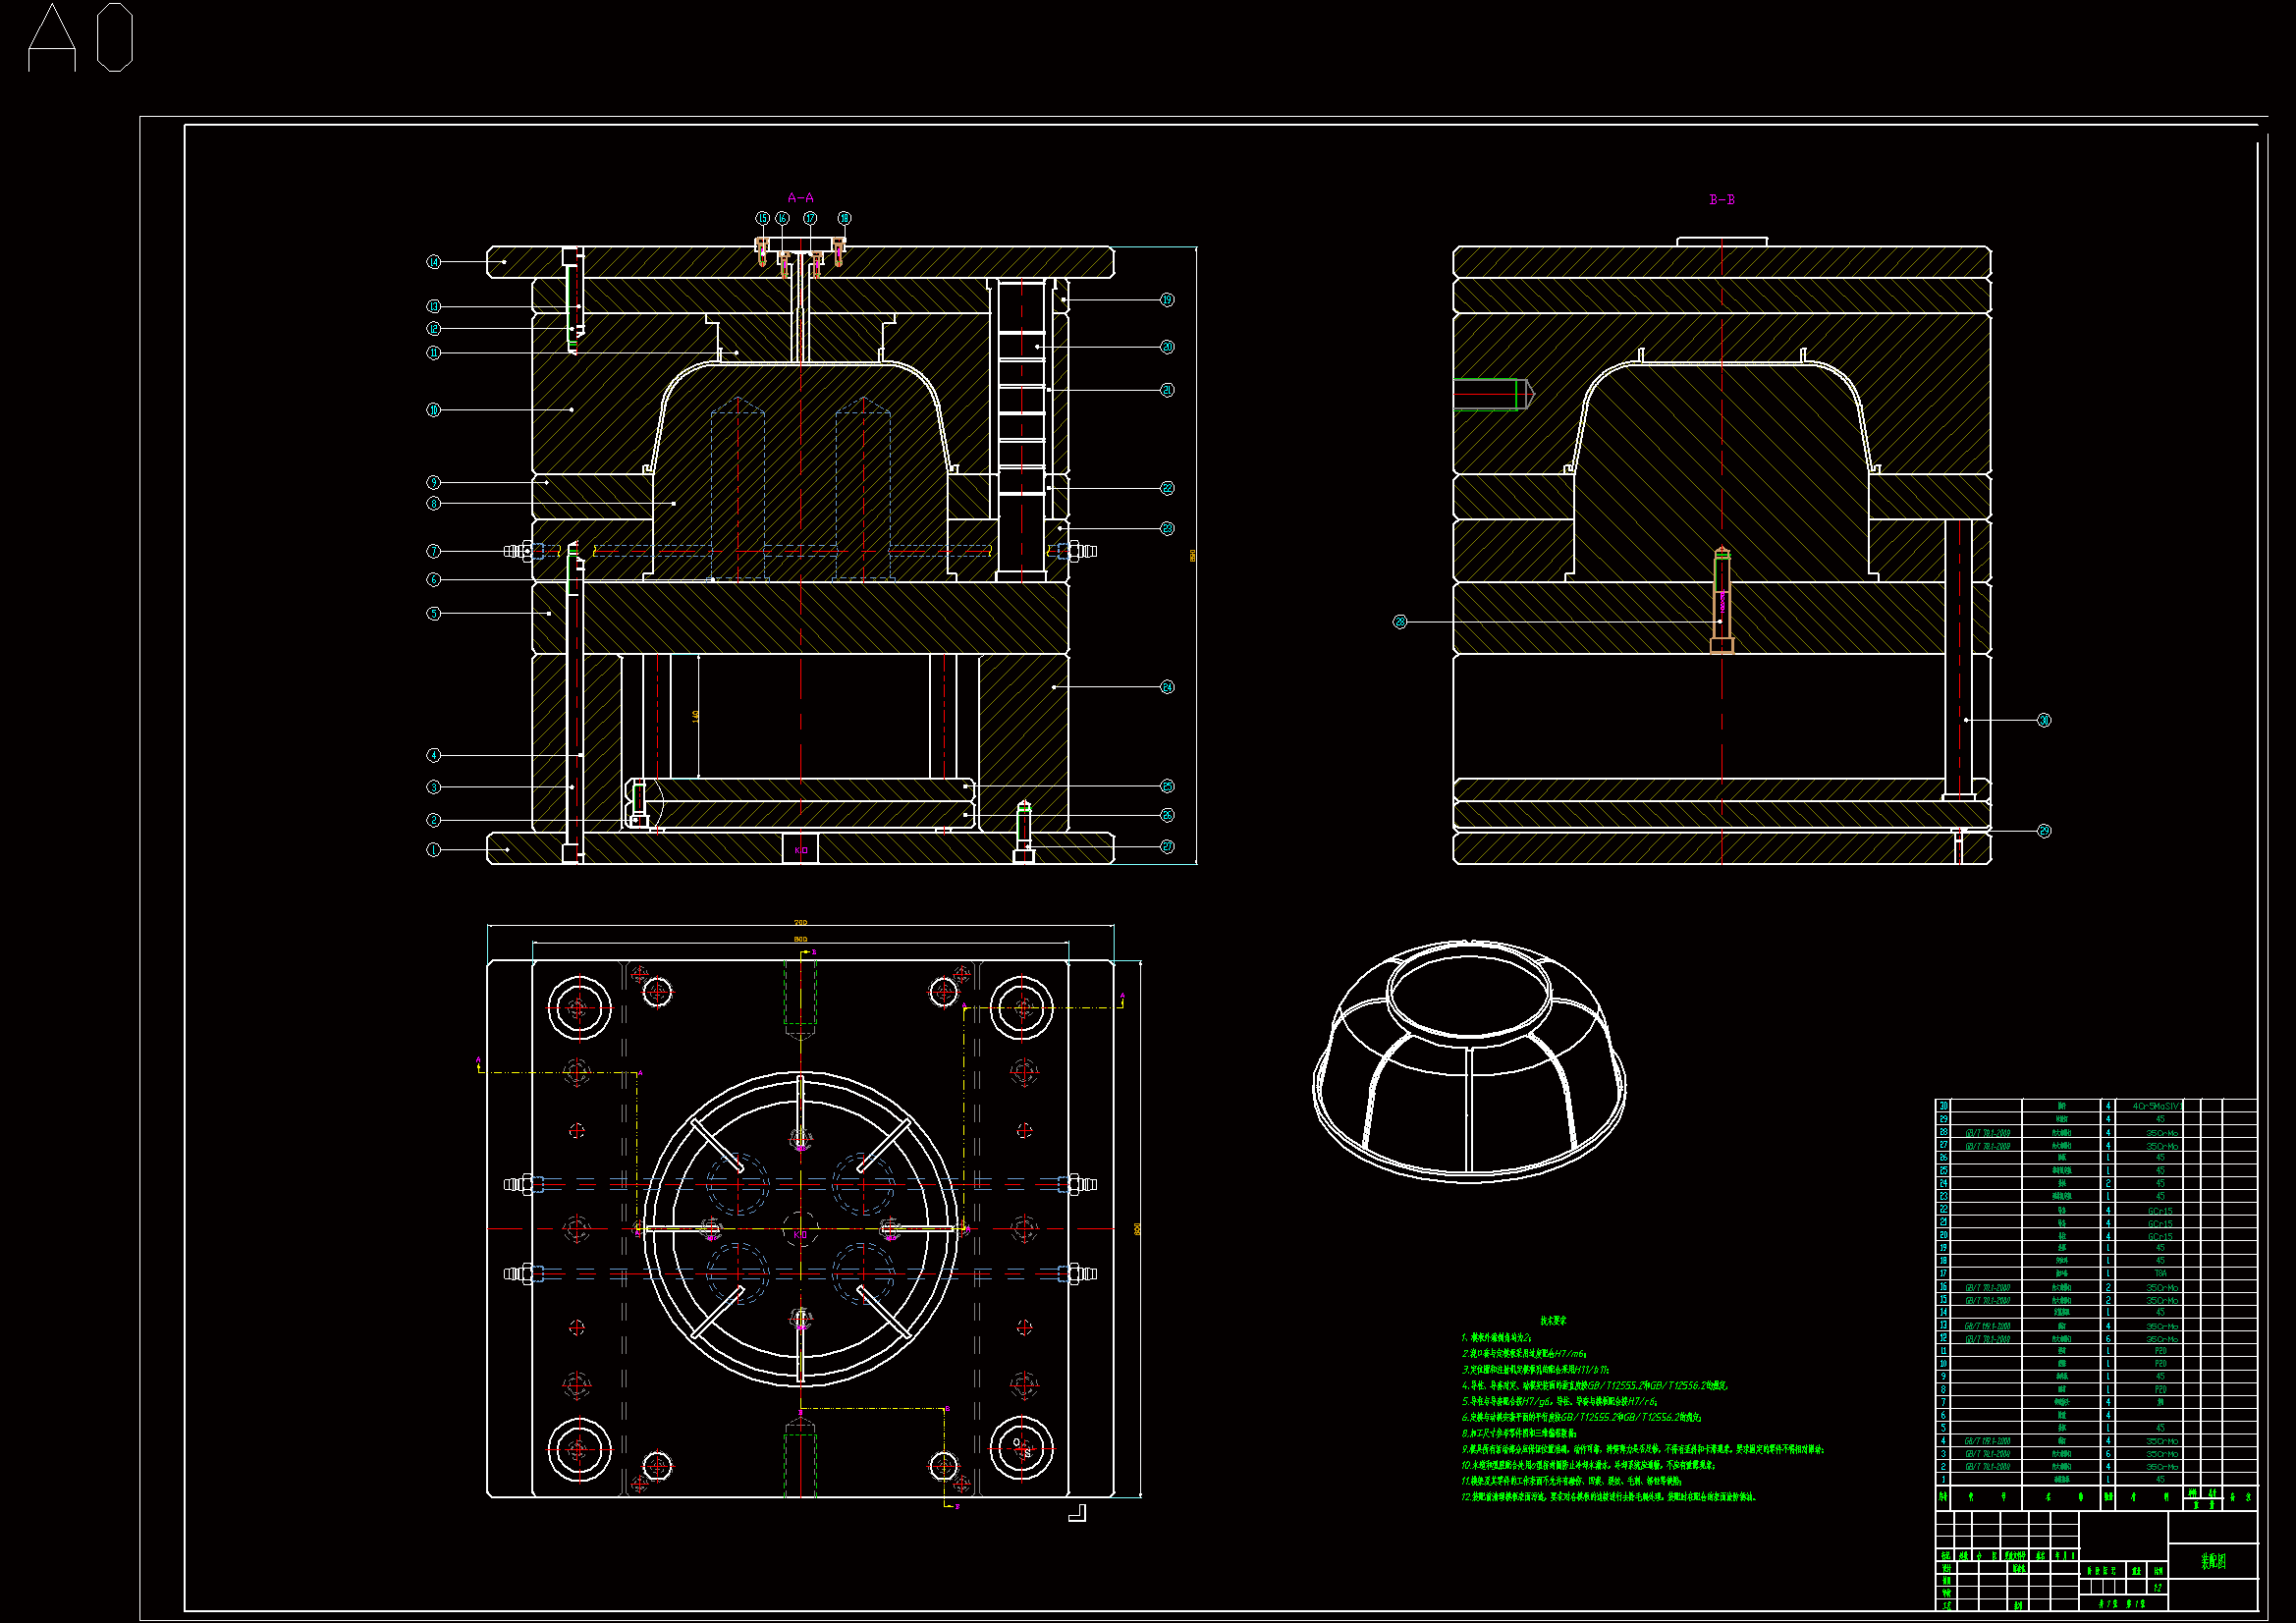Select balloon 27 at the lower right
This screenshot has height=1623, width=2296.
[x=1167, y=847]
